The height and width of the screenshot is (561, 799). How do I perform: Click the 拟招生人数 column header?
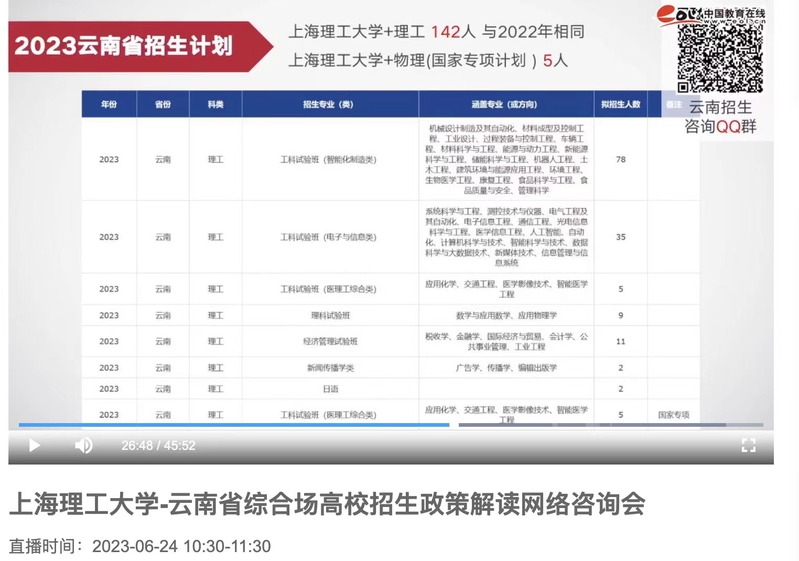(620, 104)
